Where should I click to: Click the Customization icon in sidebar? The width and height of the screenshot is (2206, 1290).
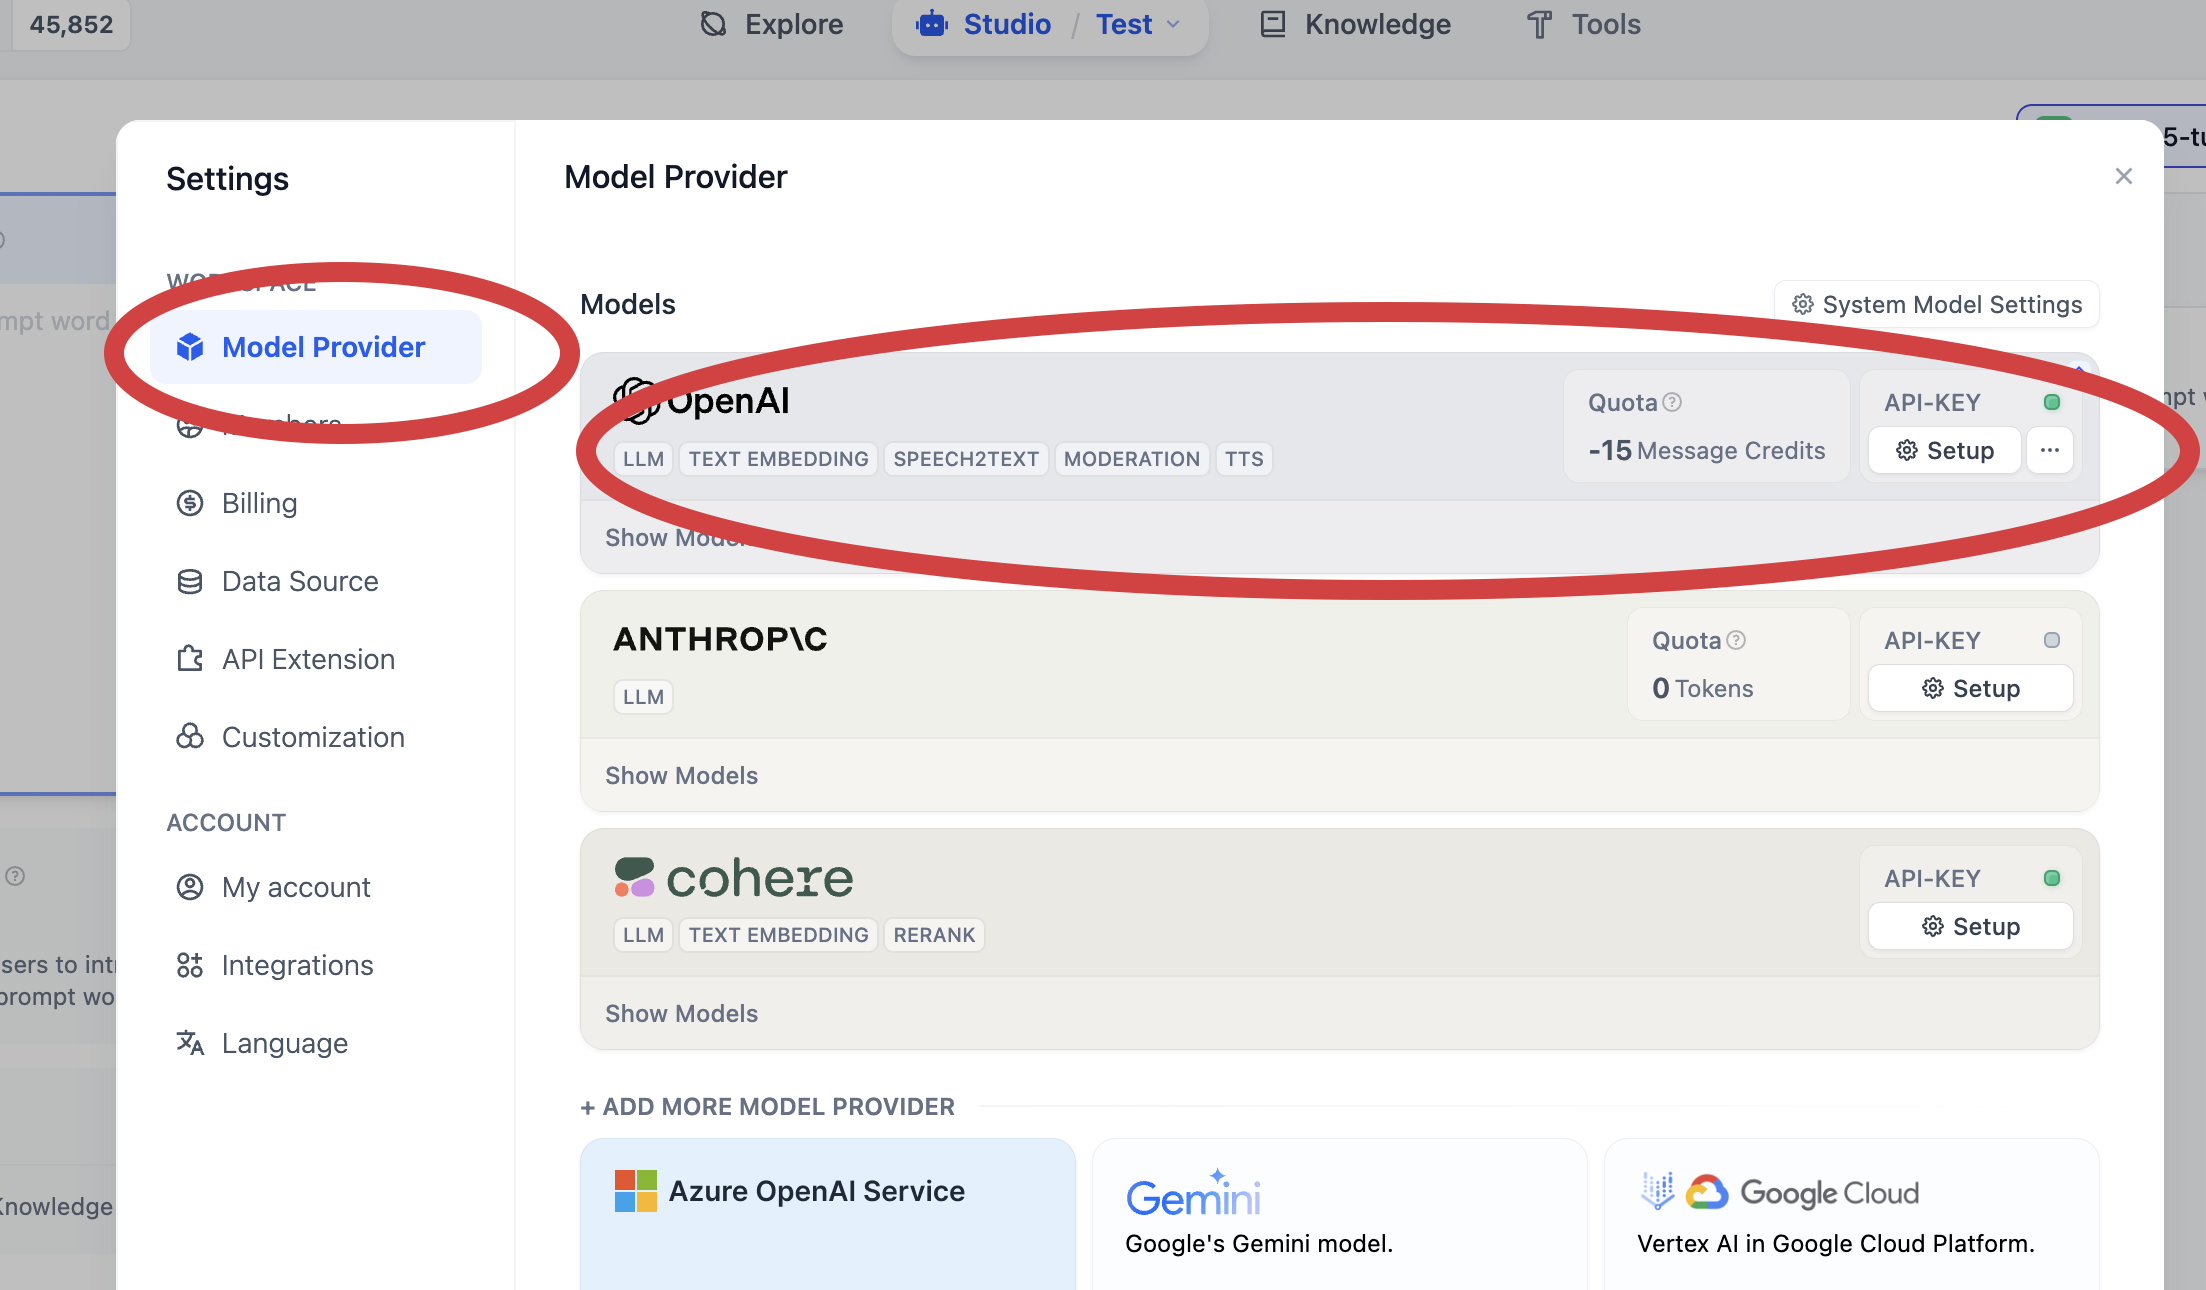(190, 737)
